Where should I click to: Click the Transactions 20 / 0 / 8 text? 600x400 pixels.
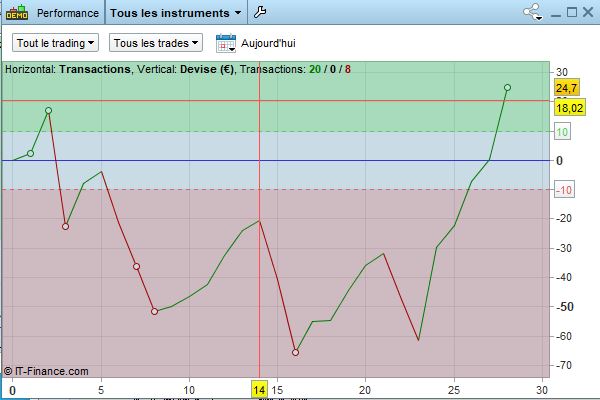295,69
